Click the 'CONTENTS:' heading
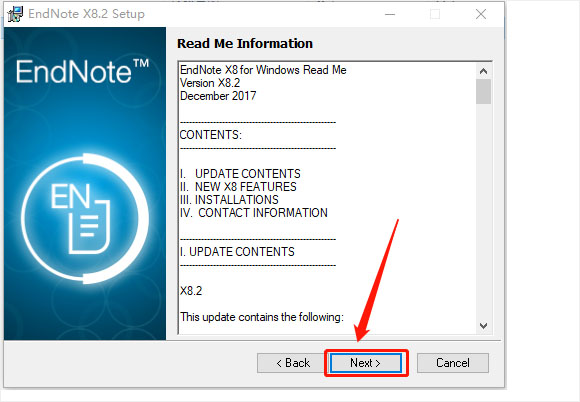Viewport: 580px width, 402px height. point(210,135)
